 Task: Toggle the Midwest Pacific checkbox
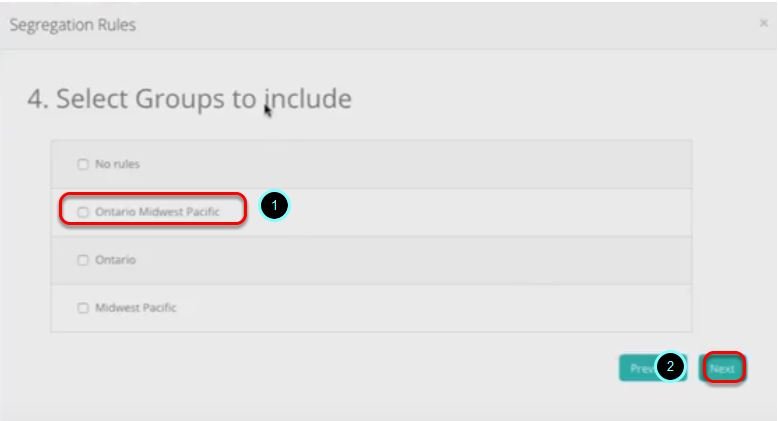[84, 308]
